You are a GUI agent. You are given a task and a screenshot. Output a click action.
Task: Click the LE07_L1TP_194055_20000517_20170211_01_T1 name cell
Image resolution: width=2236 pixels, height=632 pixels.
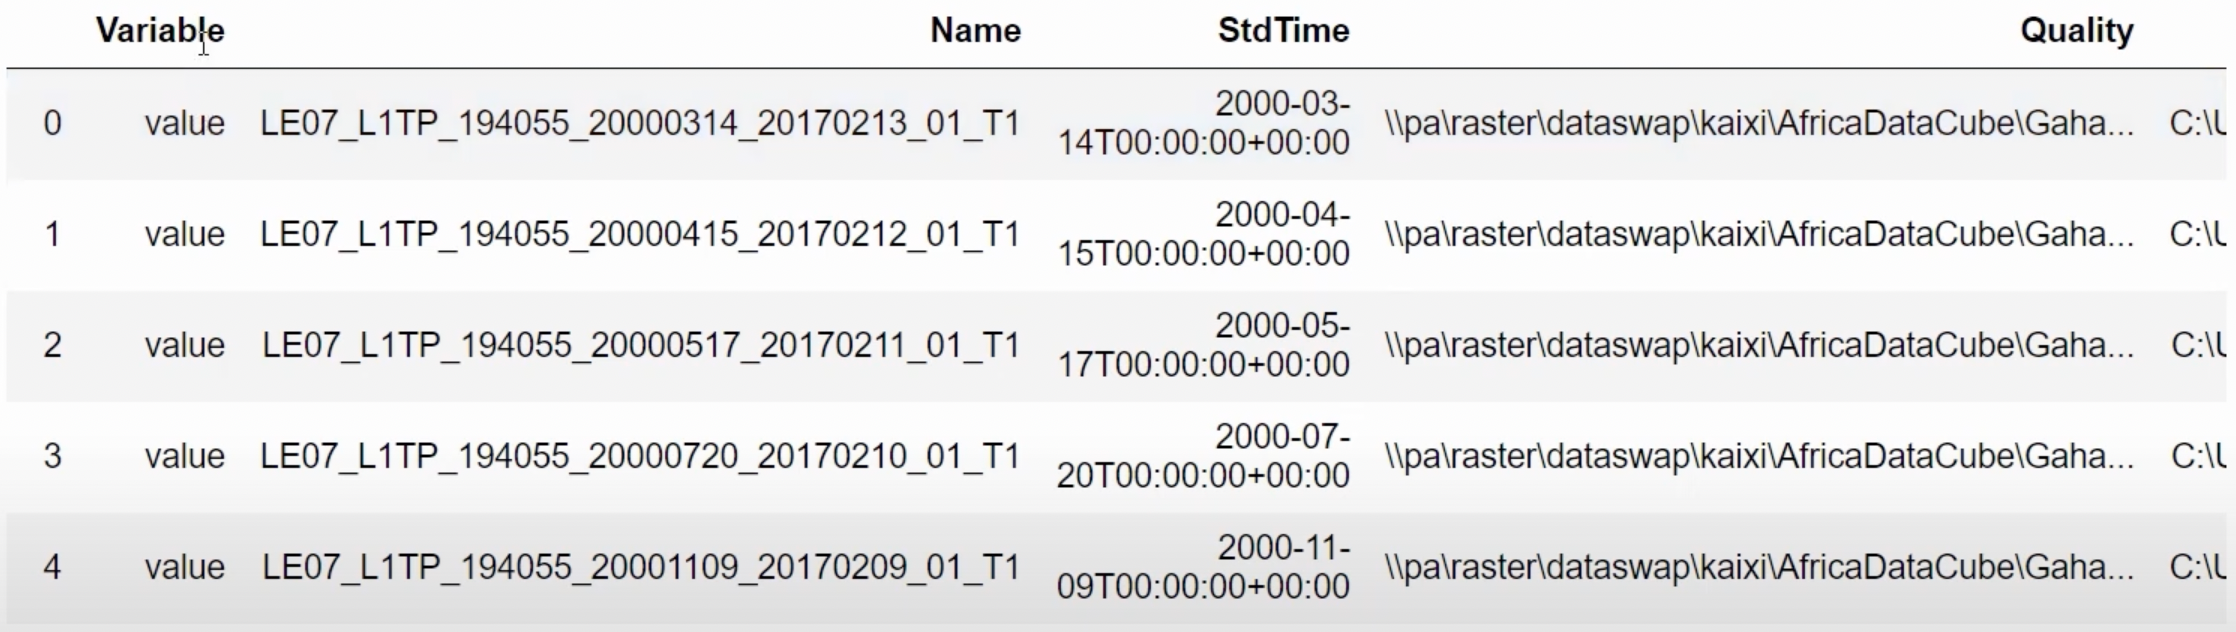click(641, 346)
